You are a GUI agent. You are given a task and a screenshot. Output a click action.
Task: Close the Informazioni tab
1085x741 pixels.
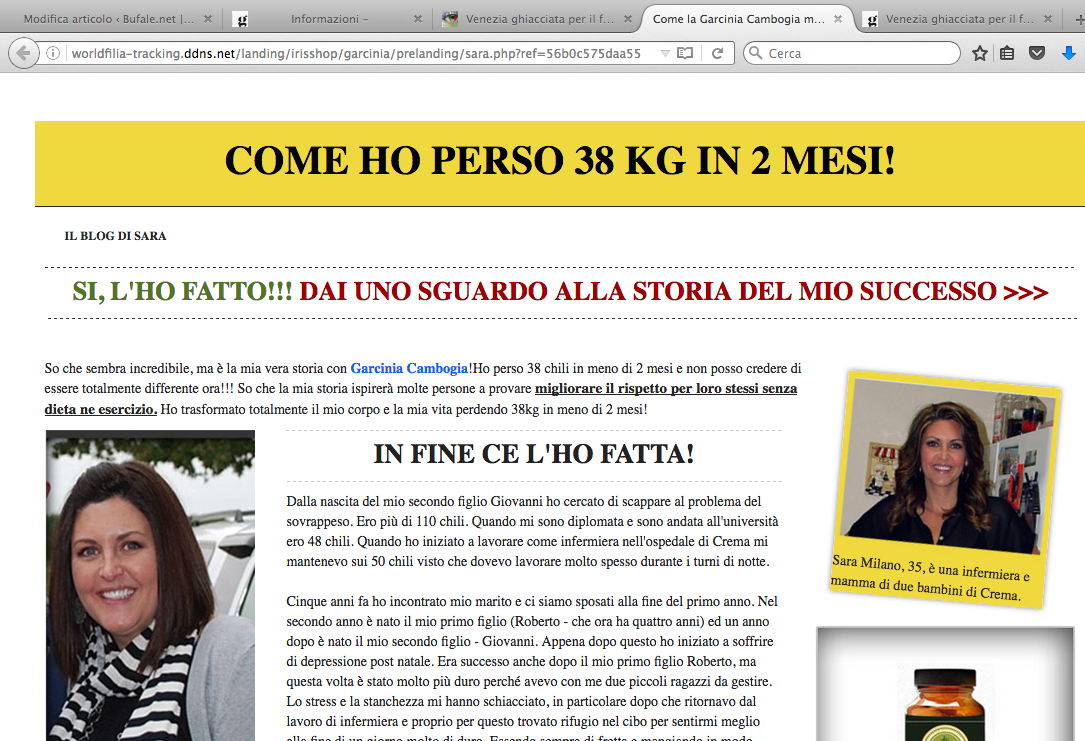click(x=416, y=19)
